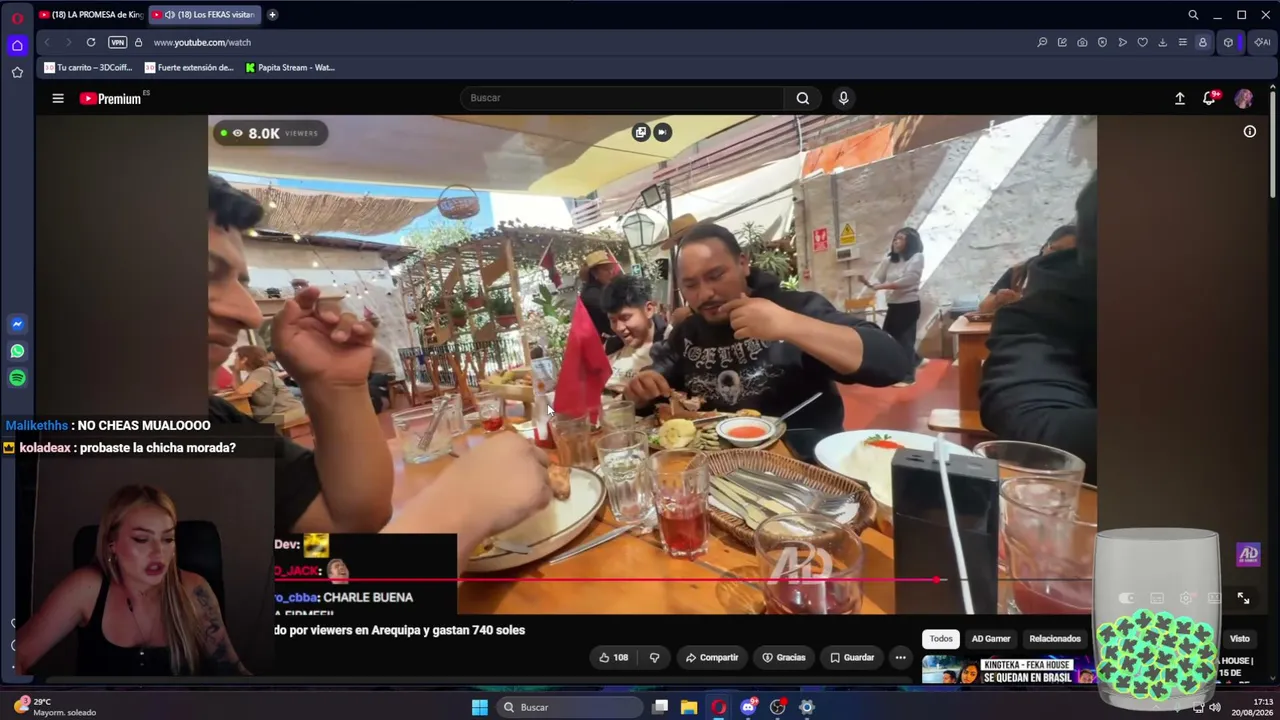
Task: Enter full screen on the video
Action: click(1243, 598)
